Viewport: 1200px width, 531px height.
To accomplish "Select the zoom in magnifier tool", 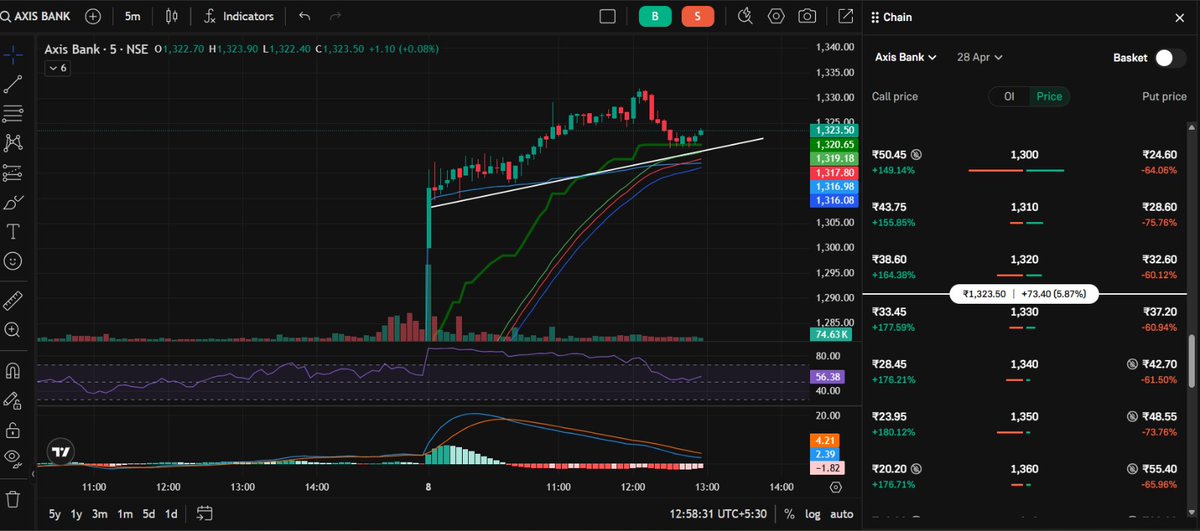I will pos(14,329).
